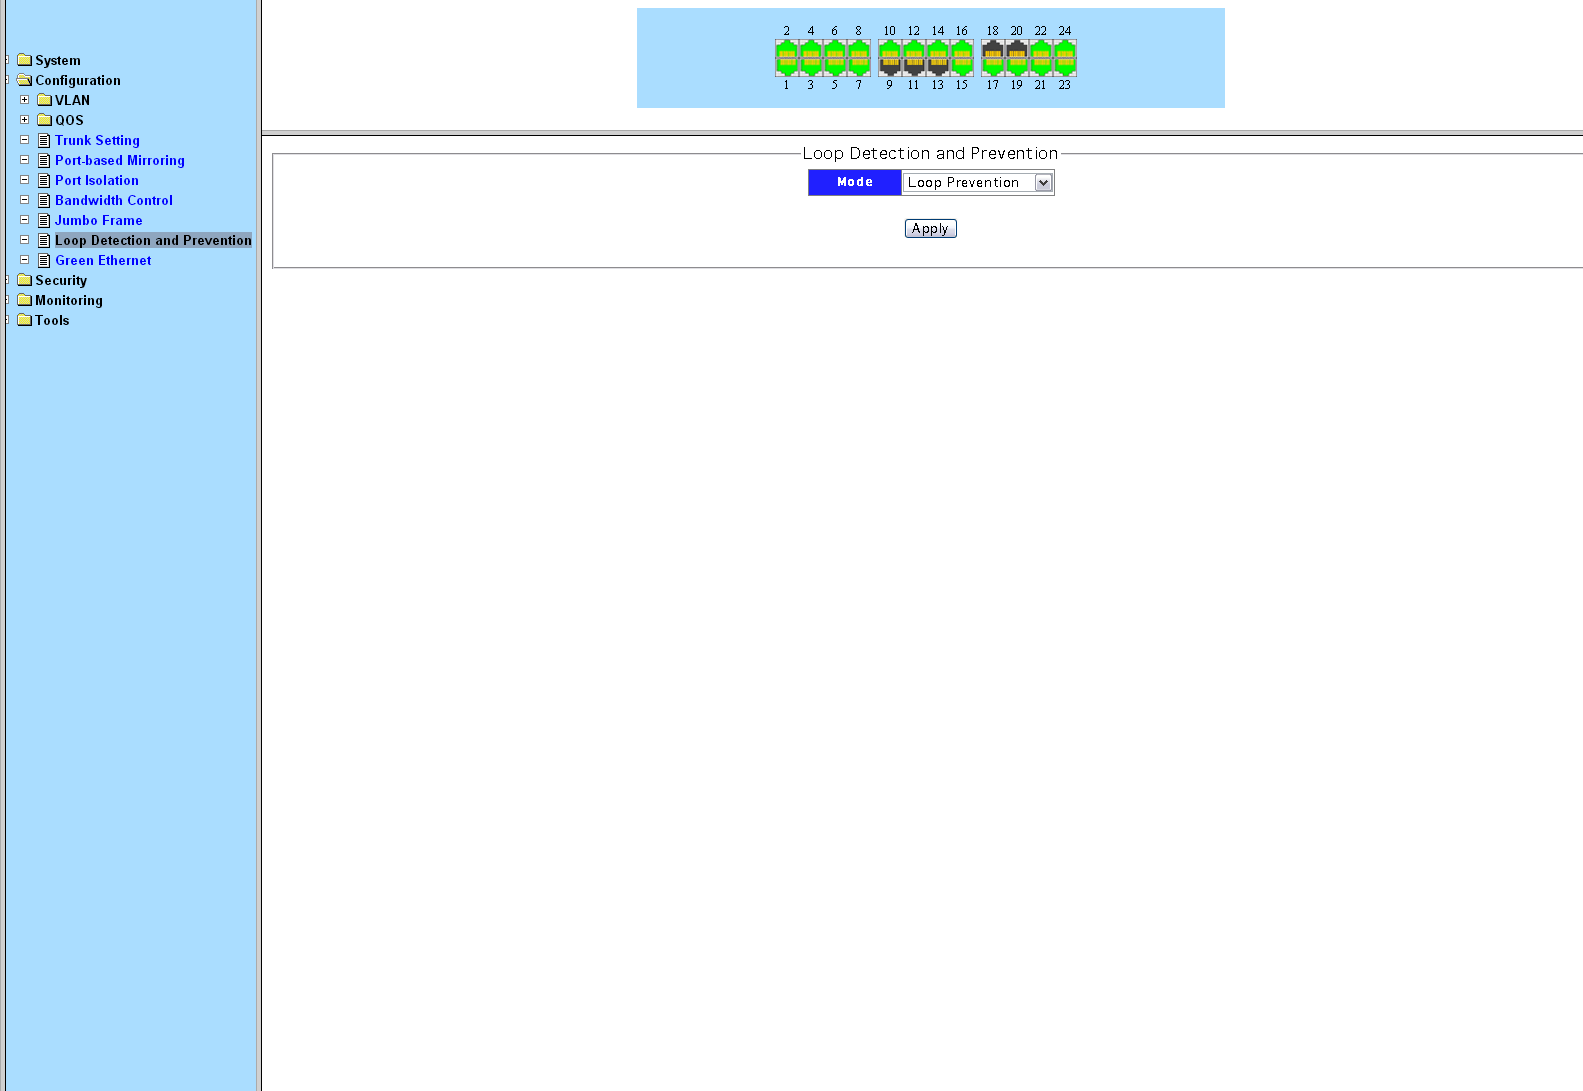This screenshot has width=1583, height=1091.
Task: Expand the VLAN tree node
Action: coord(25,100)
